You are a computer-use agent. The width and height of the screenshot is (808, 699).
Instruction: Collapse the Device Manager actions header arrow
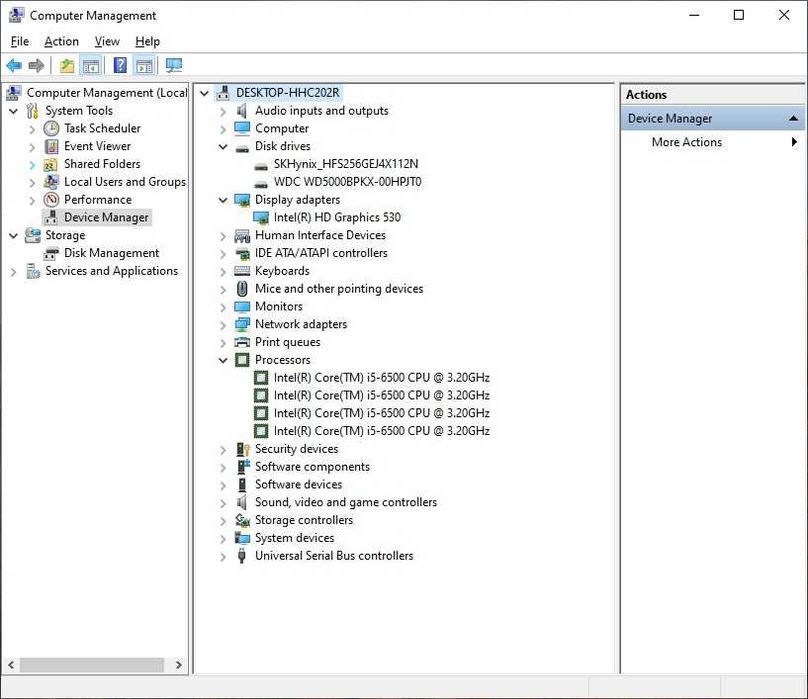click(794, 119)
